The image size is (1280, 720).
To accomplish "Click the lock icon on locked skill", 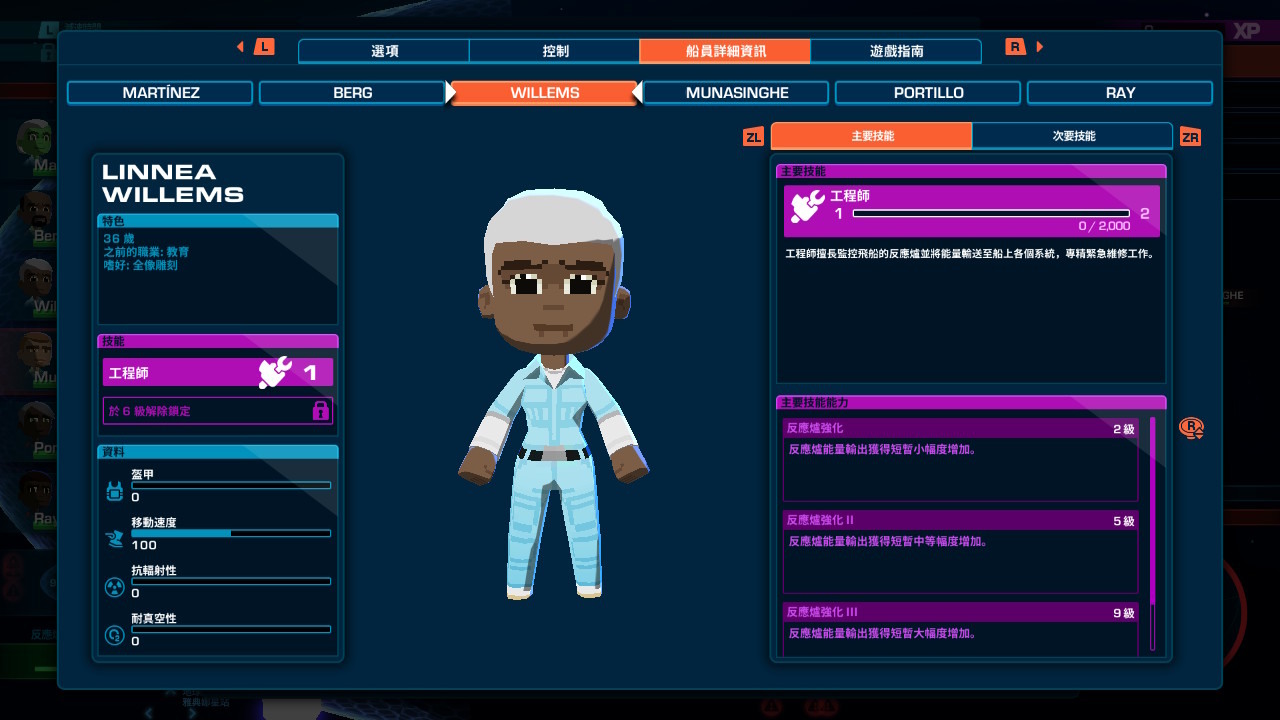I will tap(320, 411).
